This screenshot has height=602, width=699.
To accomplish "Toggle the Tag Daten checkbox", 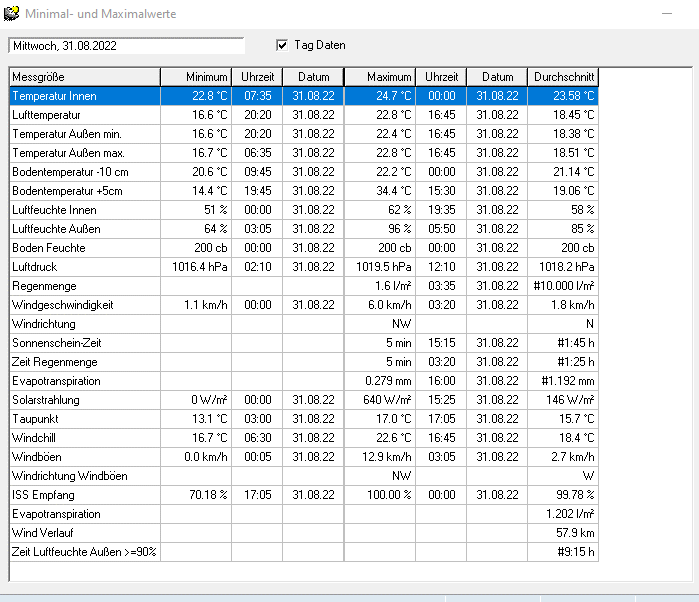I will [282, 45].
